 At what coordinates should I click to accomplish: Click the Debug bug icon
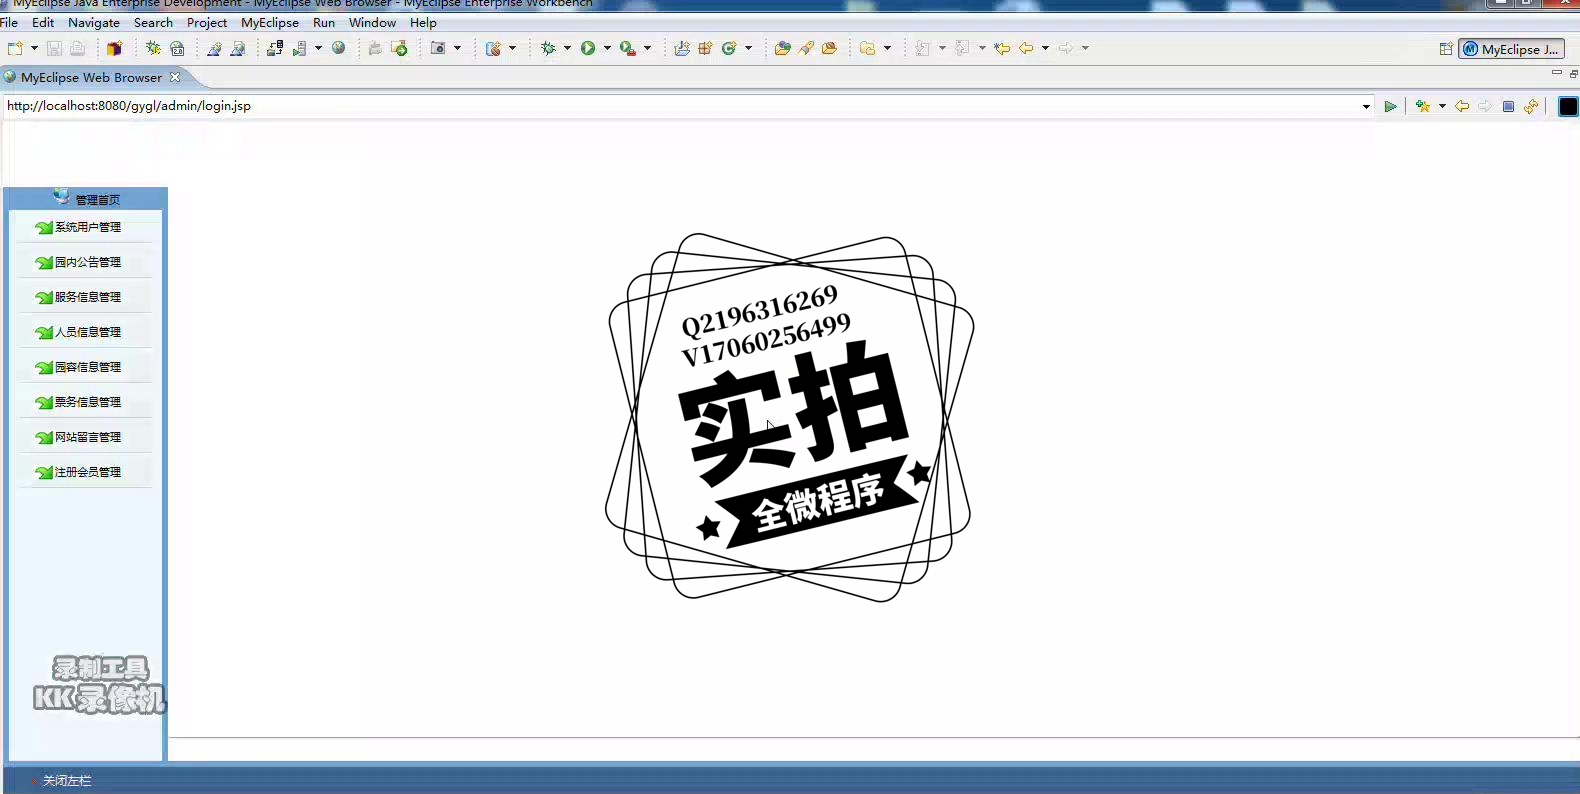tap(548, 48)
